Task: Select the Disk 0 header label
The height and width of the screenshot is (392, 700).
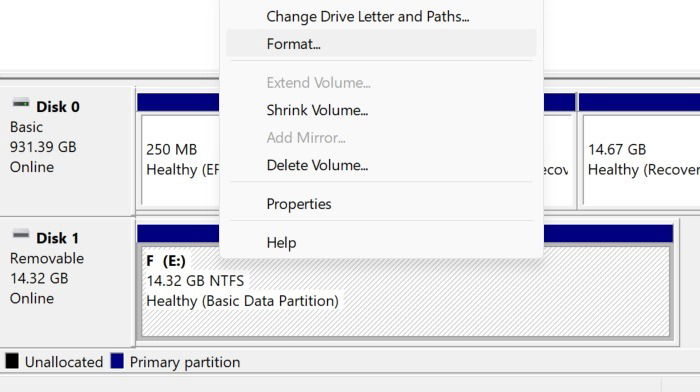Action: pos(58,107)
